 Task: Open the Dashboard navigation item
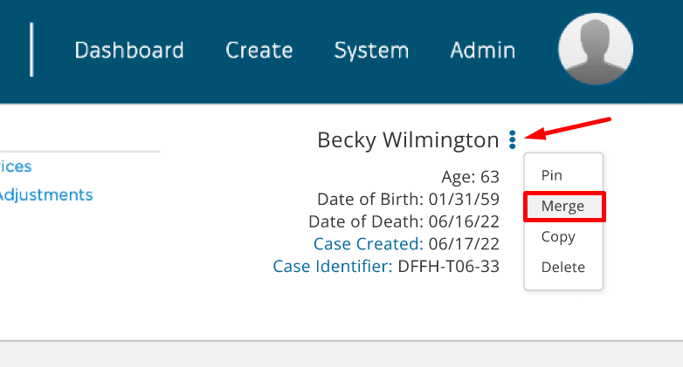[x=129, y=50]
